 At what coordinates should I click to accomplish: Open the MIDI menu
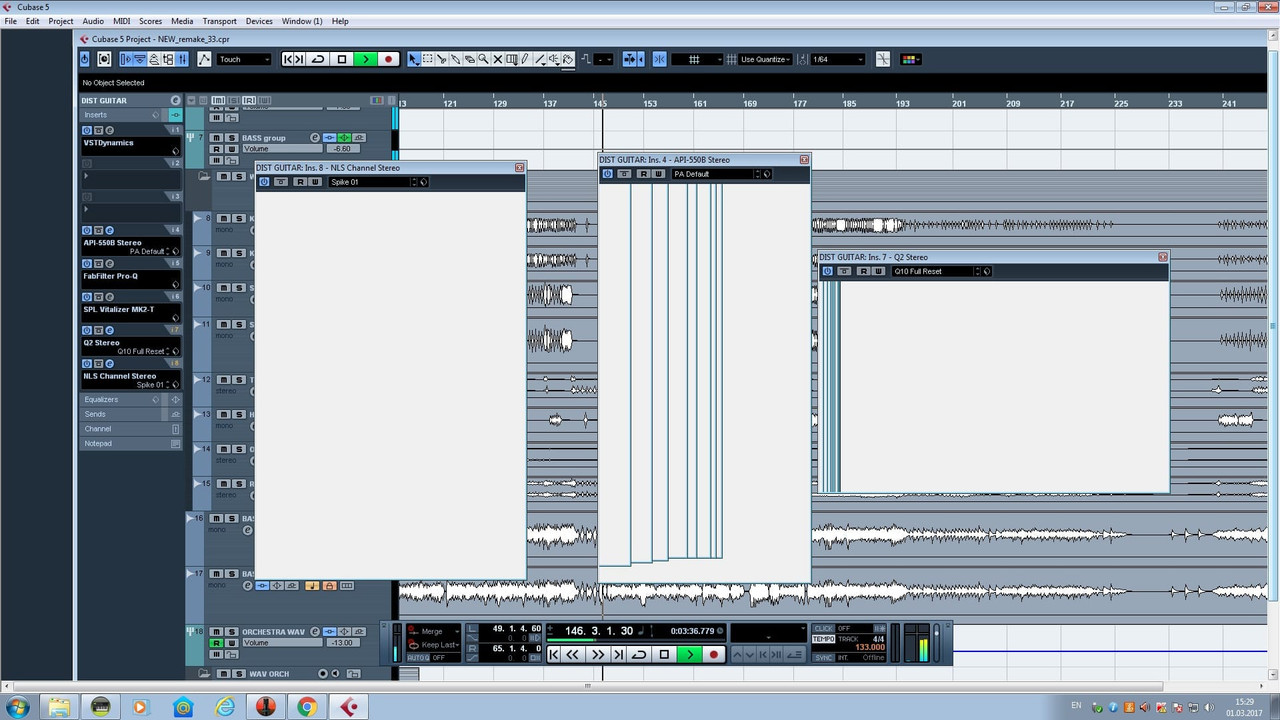(121, 21)
